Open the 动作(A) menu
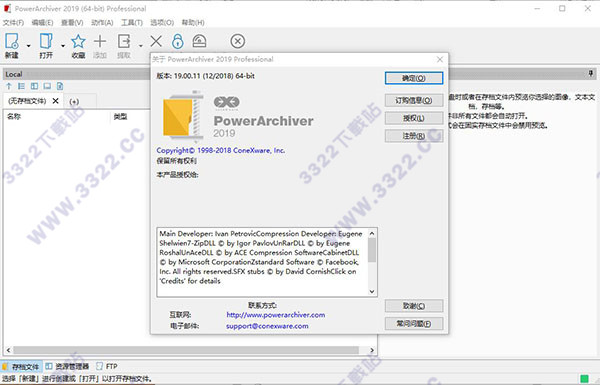 (102, 23)
